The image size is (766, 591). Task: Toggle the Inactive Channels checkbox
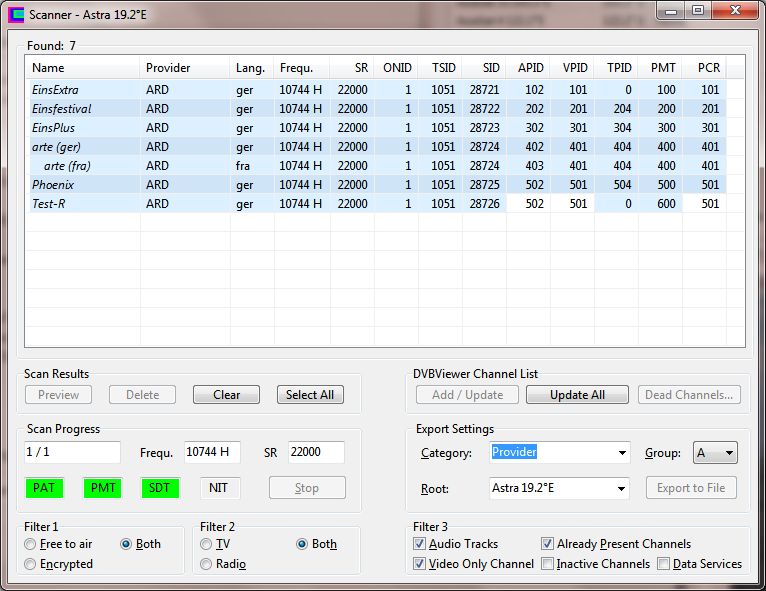pyautogui.click(x=548, y=564)
